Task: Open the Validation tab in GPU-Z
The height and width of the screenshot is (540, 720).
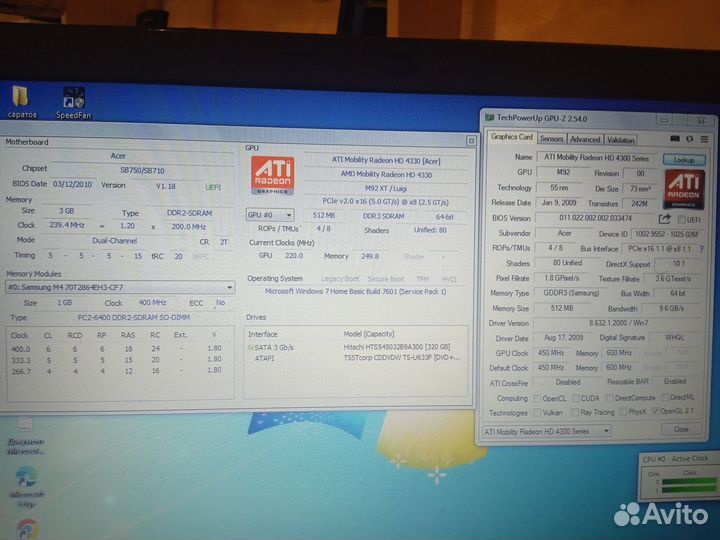Action: [620, 140]
